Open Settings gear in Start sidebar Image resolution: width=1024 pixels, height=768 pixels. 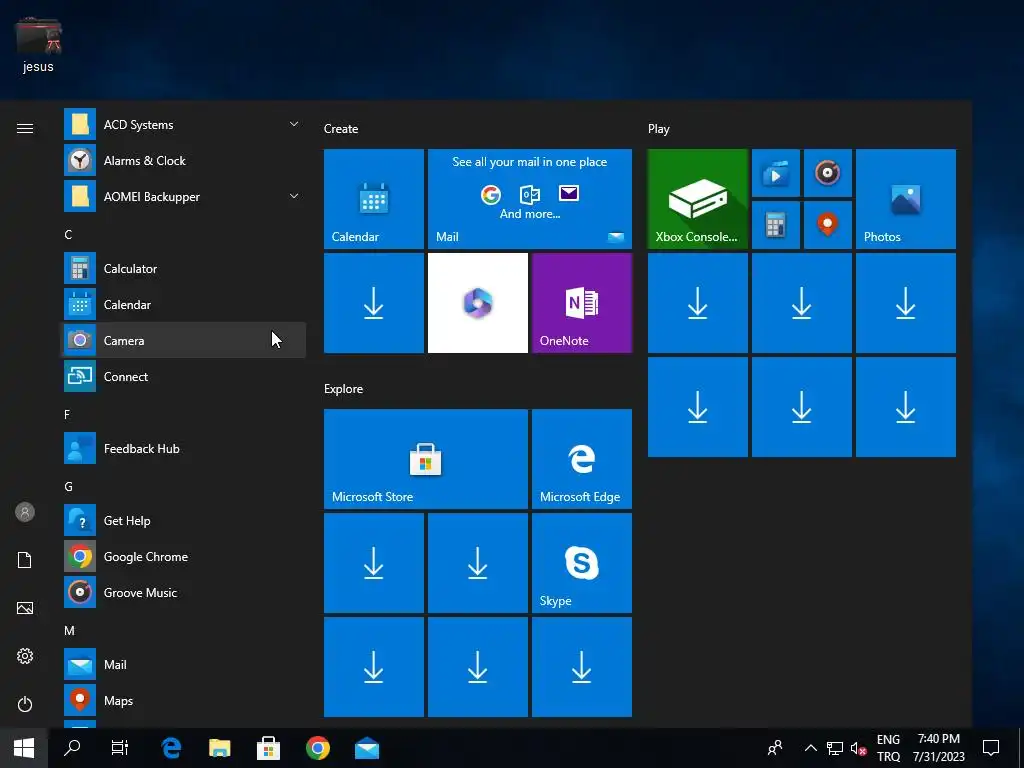25,656
